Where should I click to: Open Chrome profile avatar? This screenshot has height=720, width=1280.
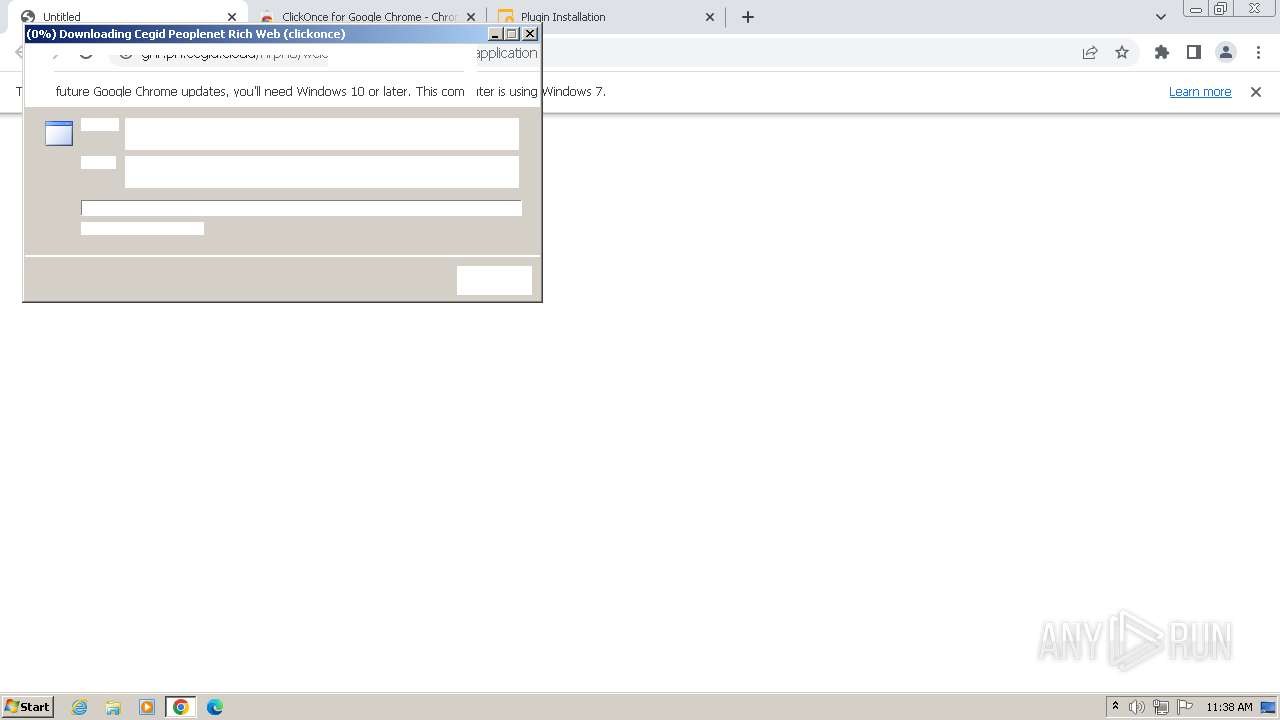1226,53
